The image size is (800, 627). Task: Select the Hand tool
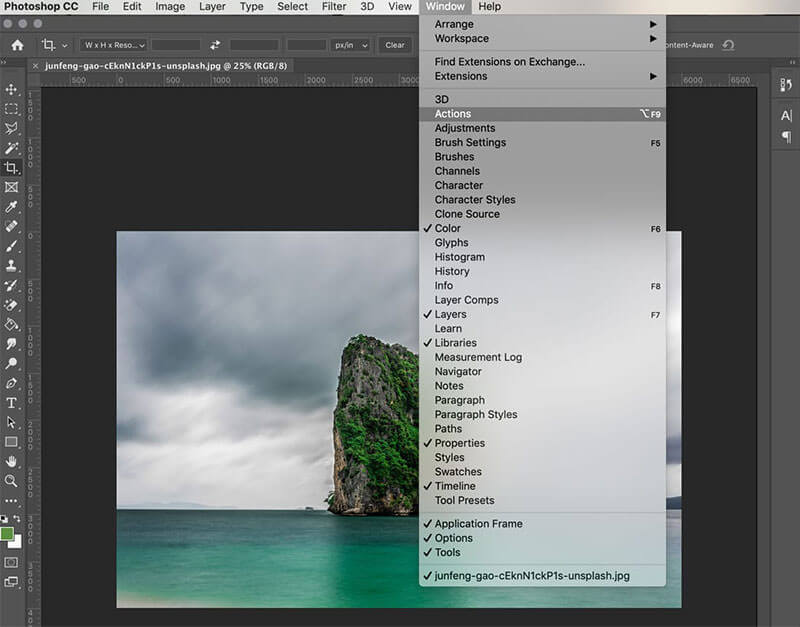12,461
